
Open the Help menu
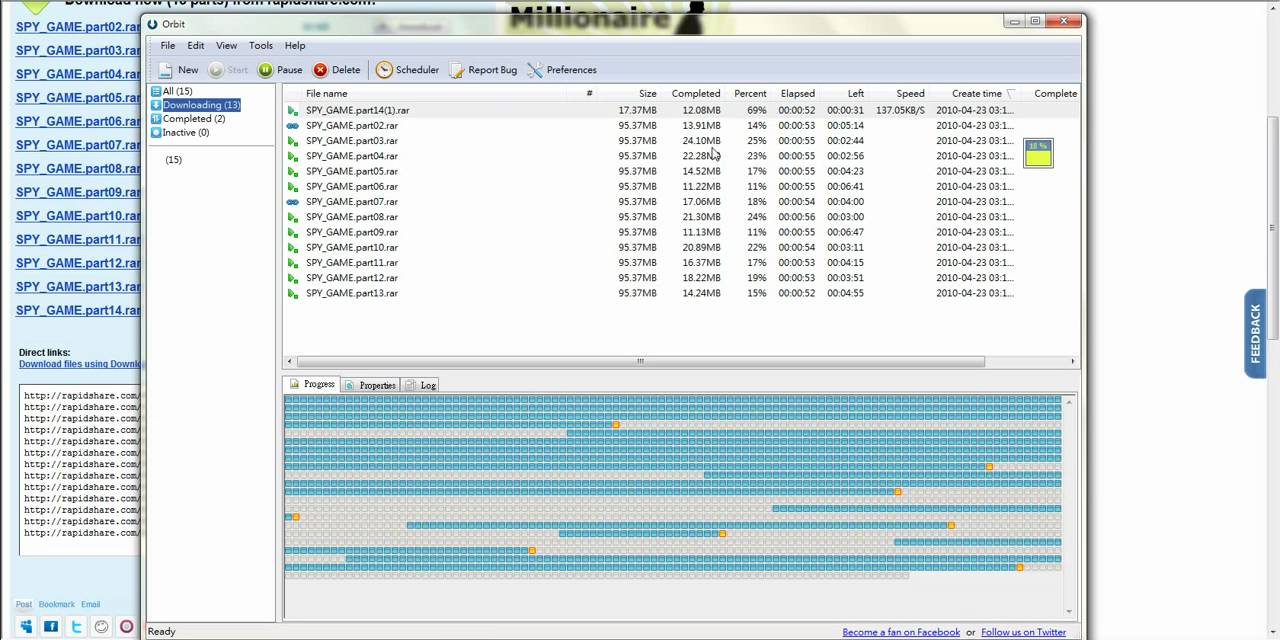pos(295,45)
